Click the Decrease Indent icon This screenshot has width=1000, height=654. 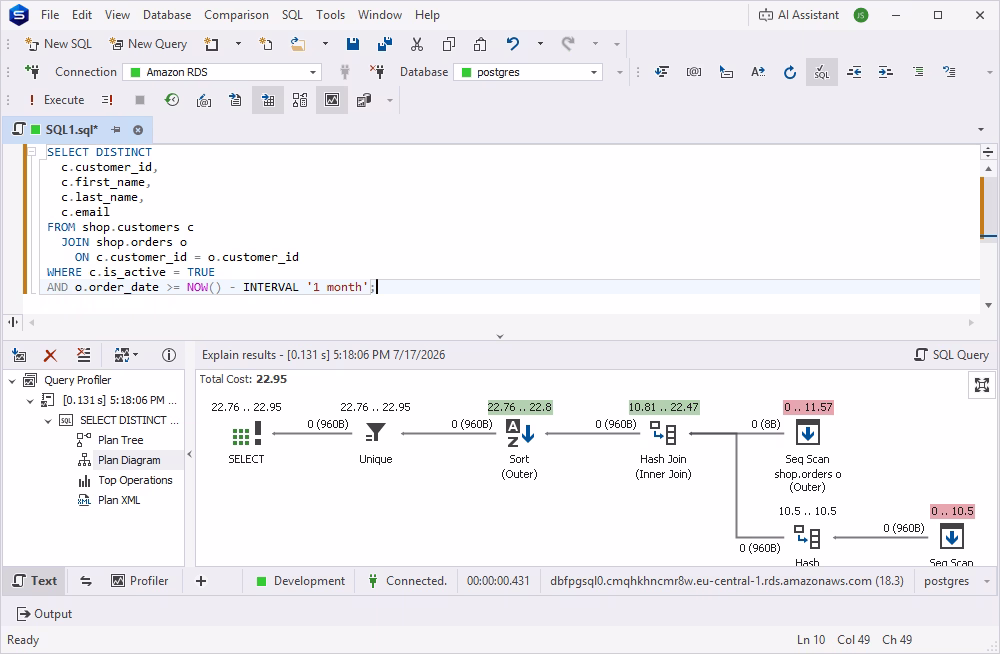tap(854, 72)
